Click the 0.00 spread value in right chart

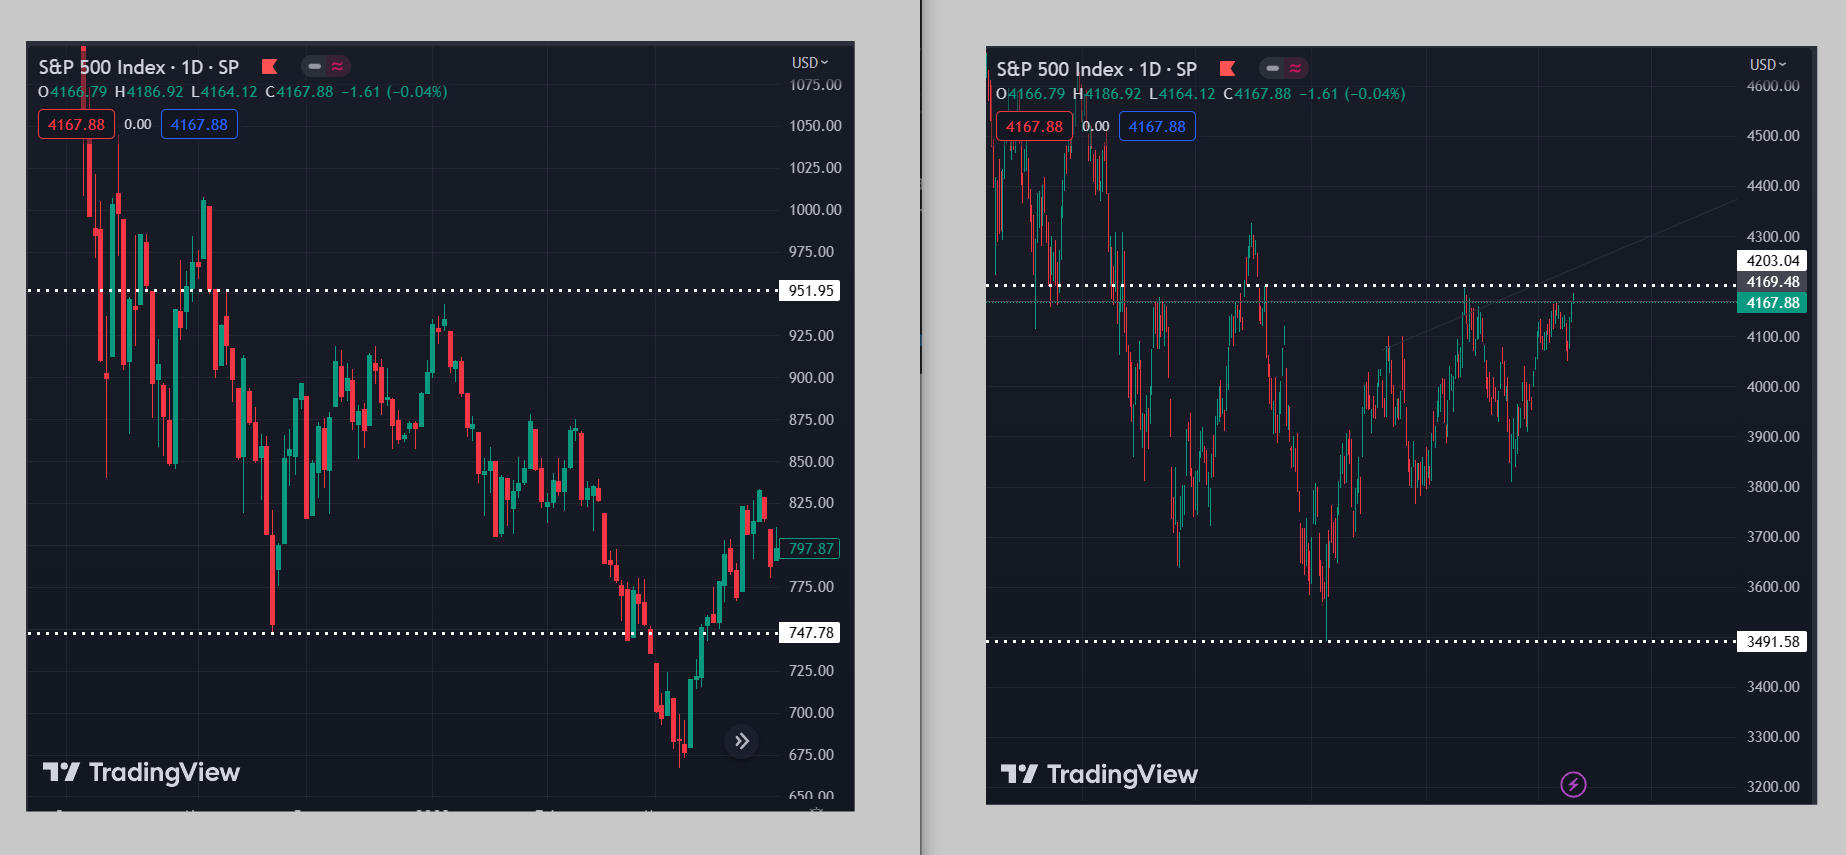[1096, 127]
